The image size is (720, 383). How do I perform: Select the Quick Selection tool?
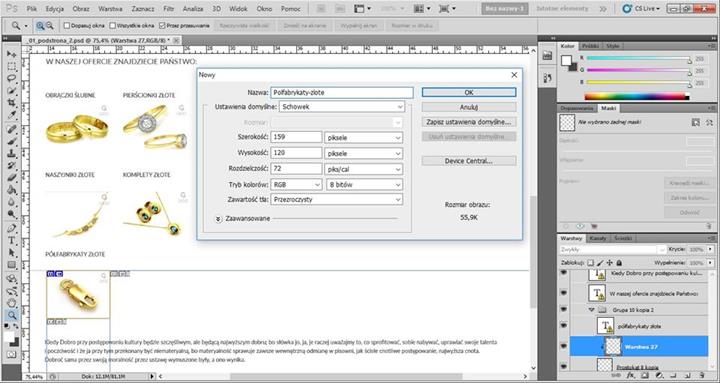11,90
